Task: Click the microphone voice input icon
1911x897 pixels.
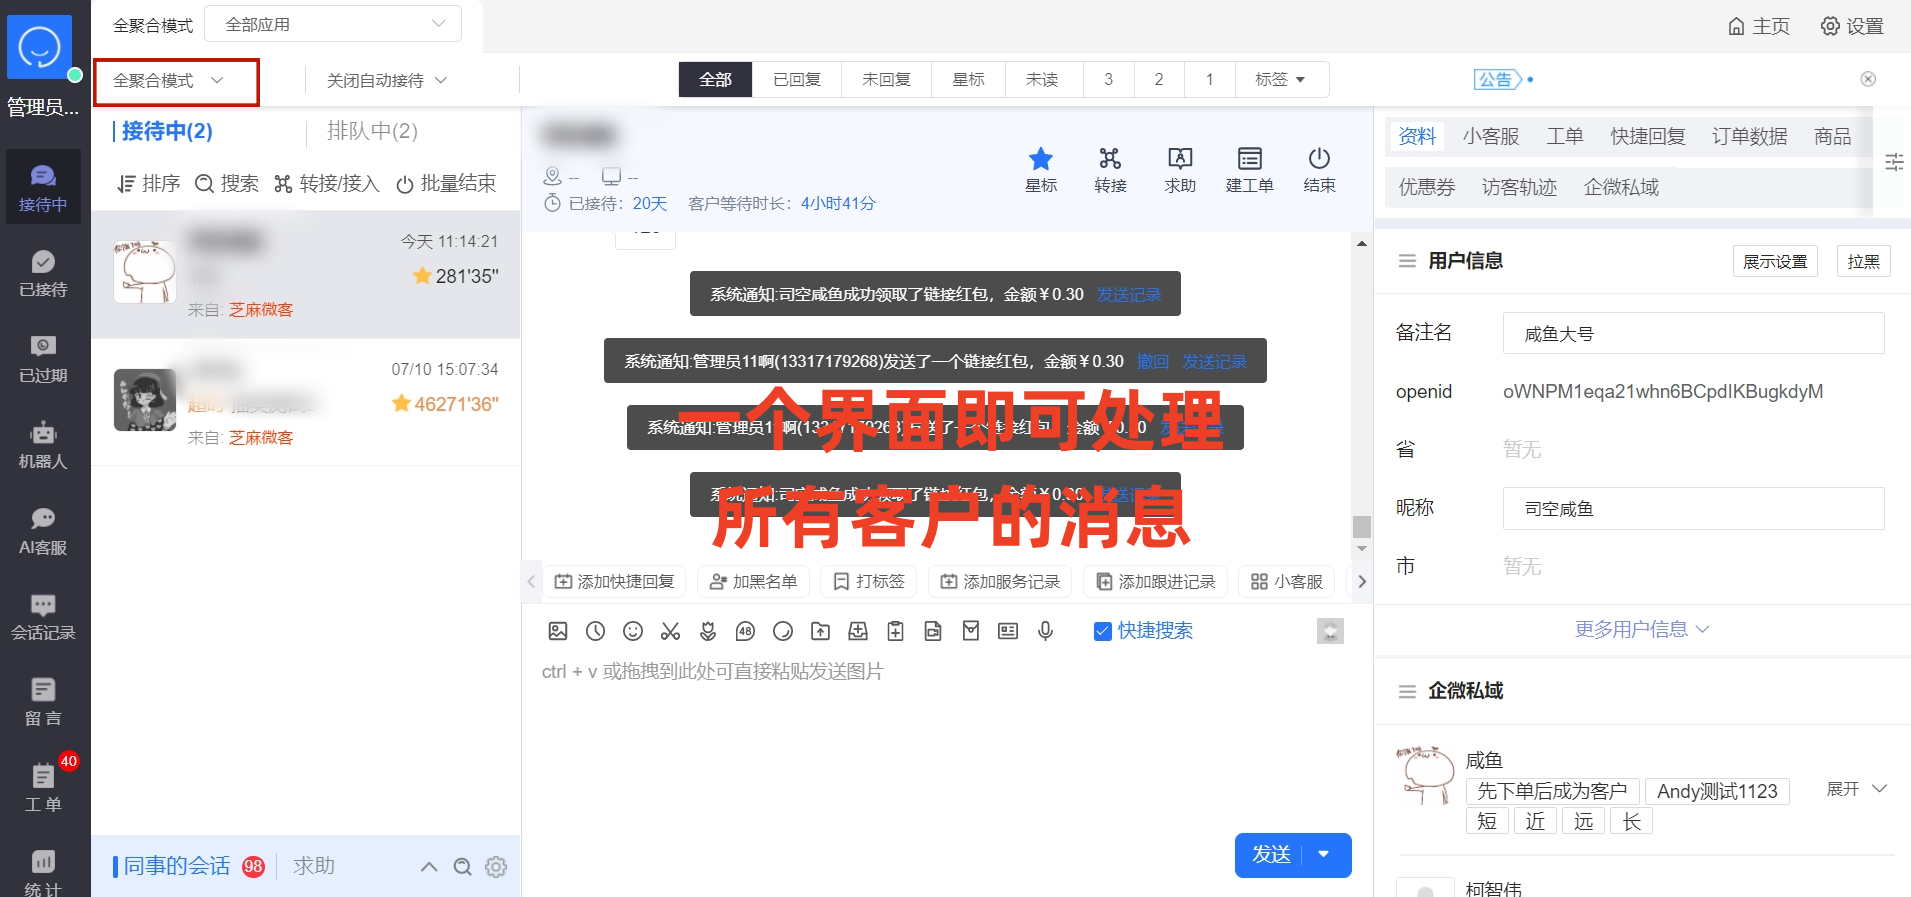Action: click(x=1046, y=631)
